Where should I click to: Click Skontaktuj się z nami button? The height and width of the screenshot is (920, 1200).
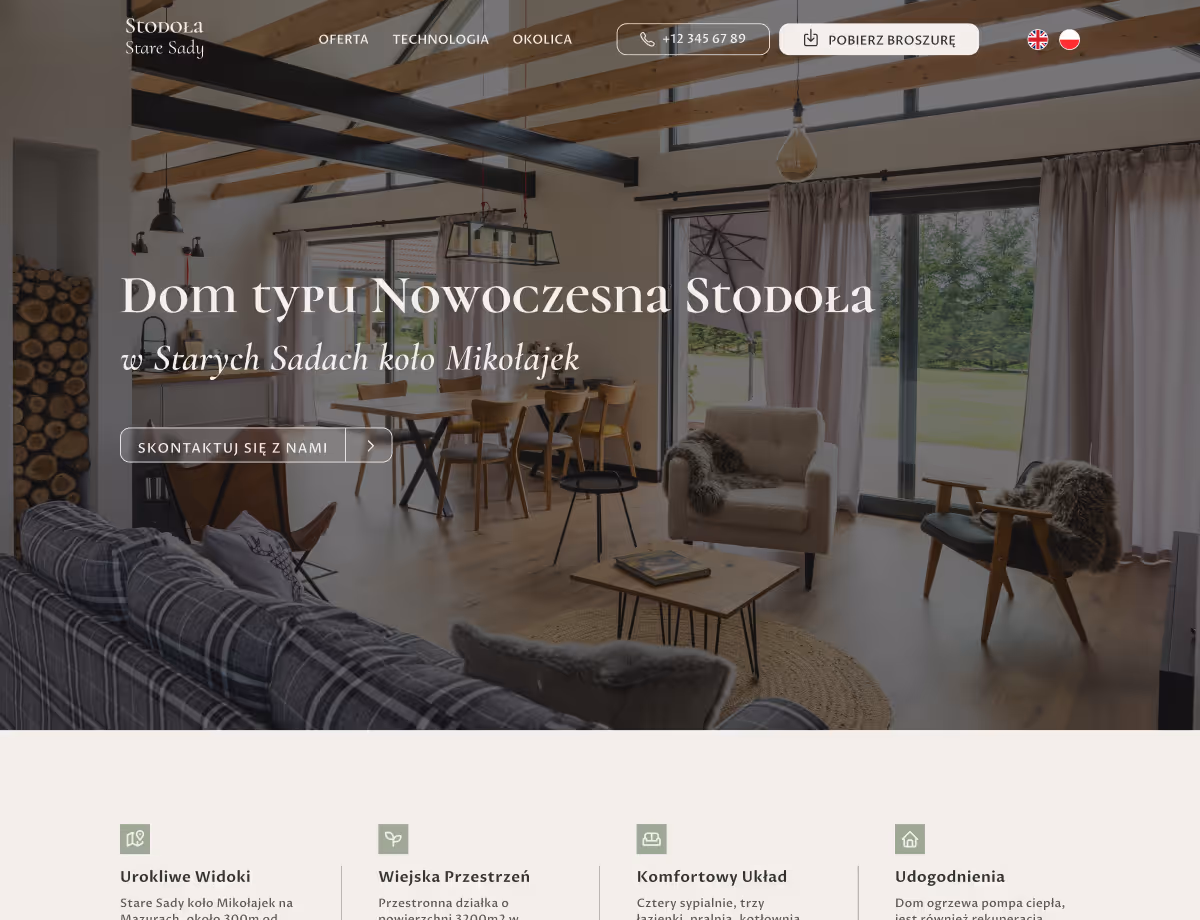(x=256, y=446)
